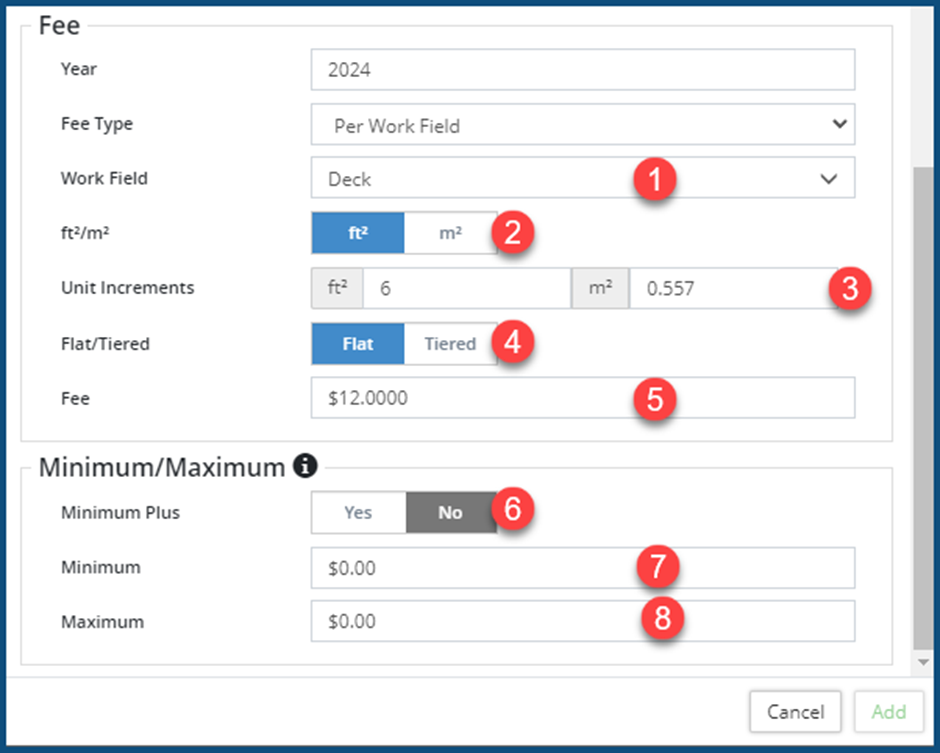Select the ft² unit toggle
Image resolution: width=940 pixels, height=753 pixels.
point(358,232)
